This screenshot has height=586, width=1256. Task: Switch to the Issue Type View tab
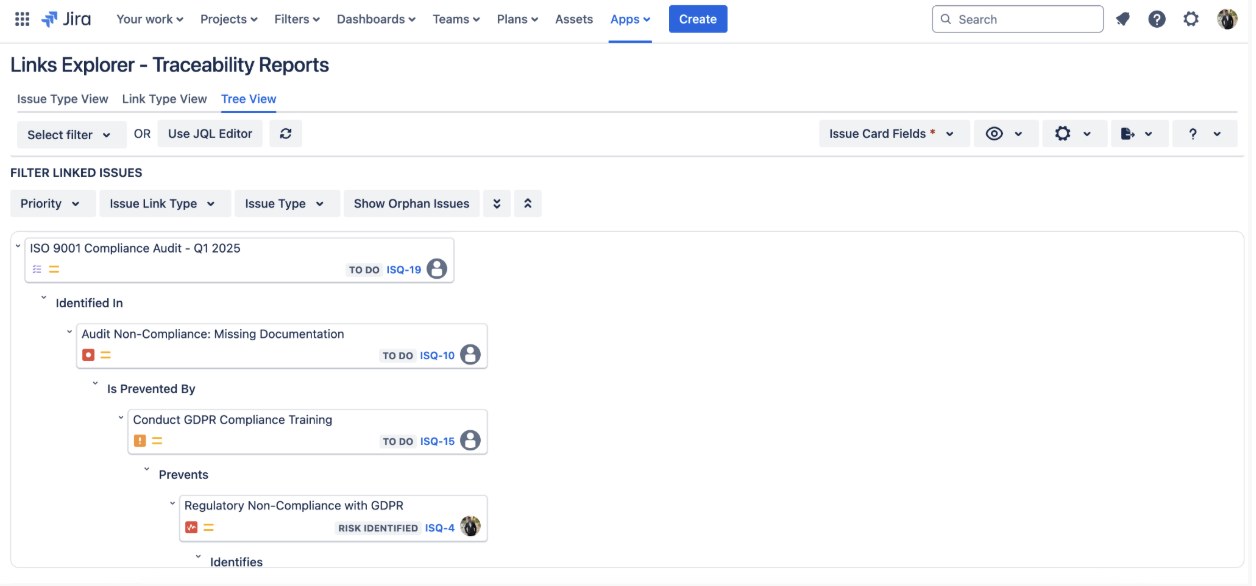pyautogui.click(x=62, y=99)
